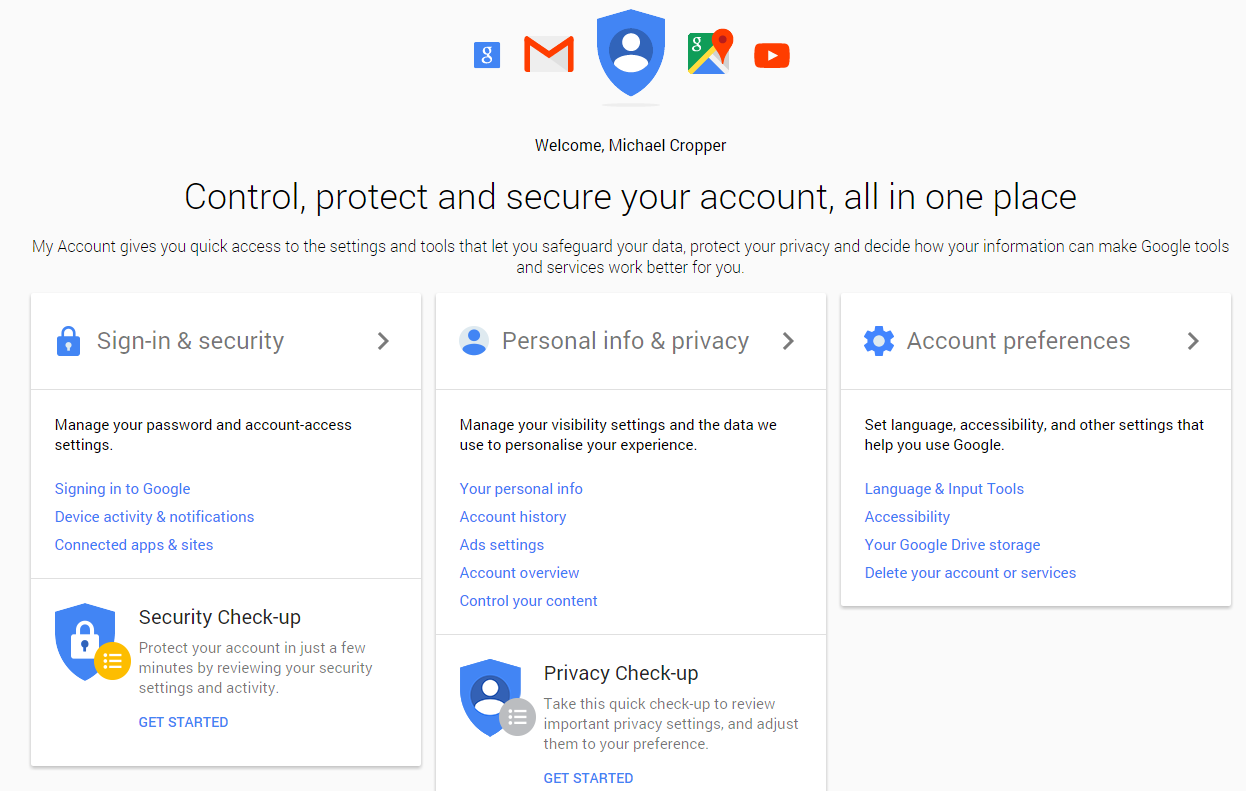
Task: Expand Sign-in & security with its chevron
Action: tap(383, 341)
